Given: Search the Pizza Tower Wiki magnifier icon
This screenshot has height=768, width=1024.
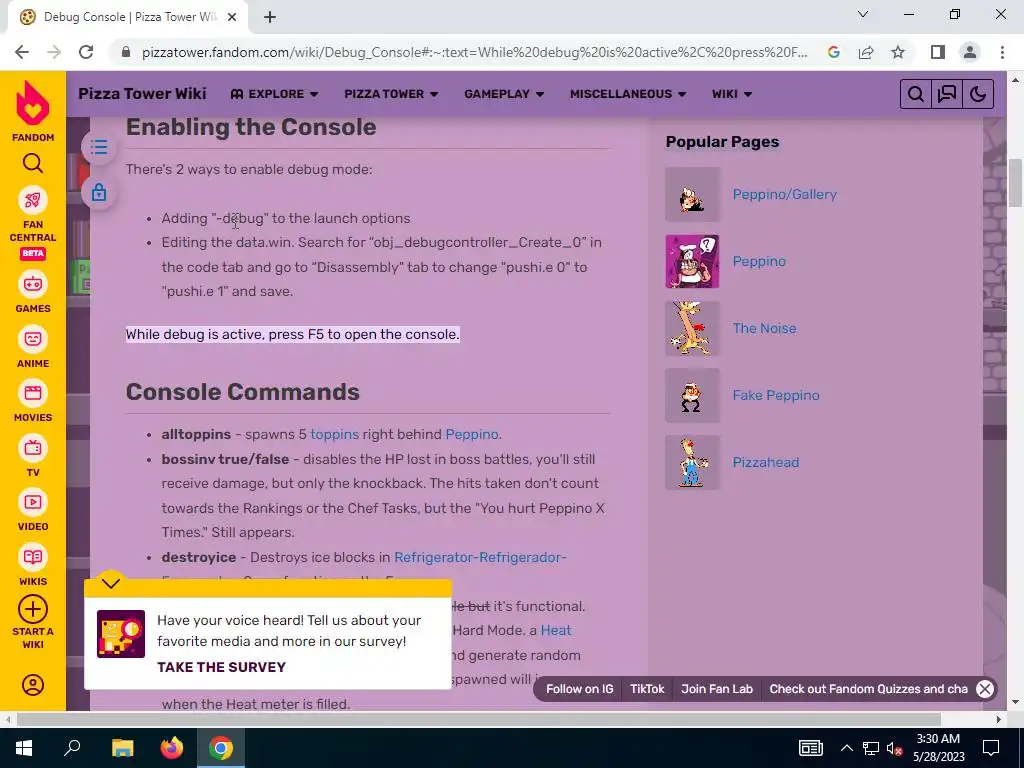Looking at the screenshot, I should tap(916, 94).
